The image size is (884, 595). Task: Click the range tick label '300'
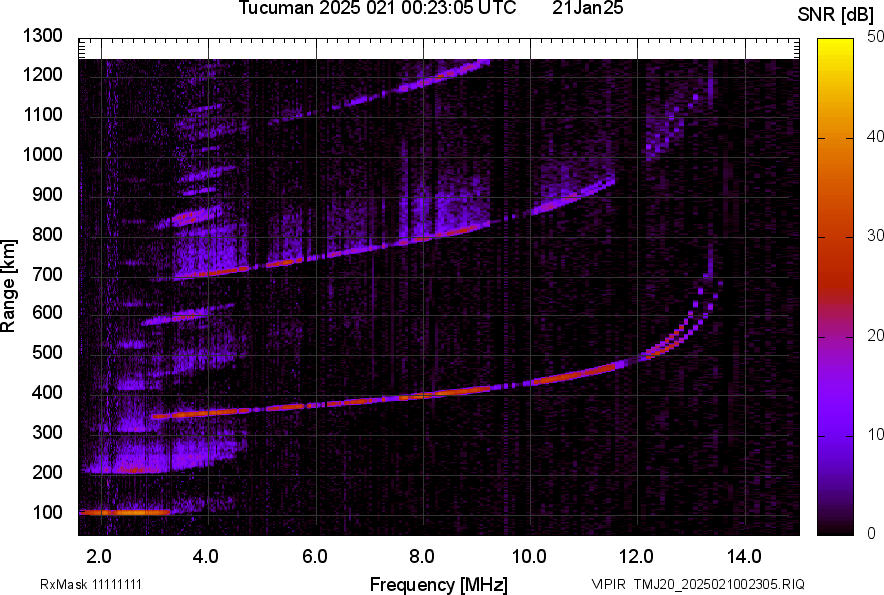[x=47, y=433]
